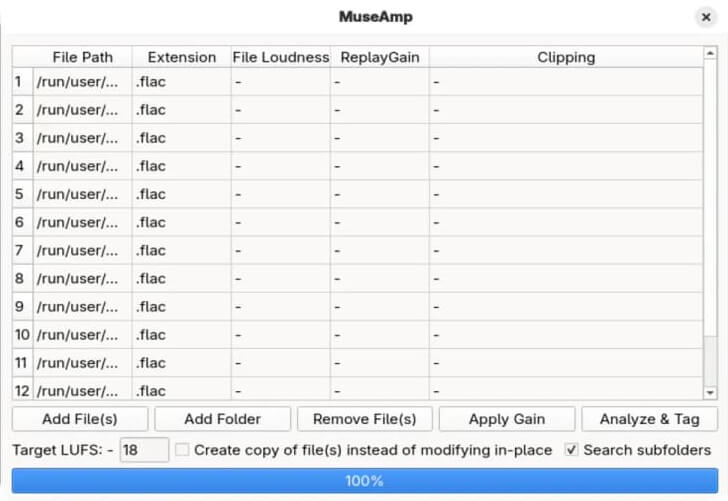Select row header number 12

(23, 389)
